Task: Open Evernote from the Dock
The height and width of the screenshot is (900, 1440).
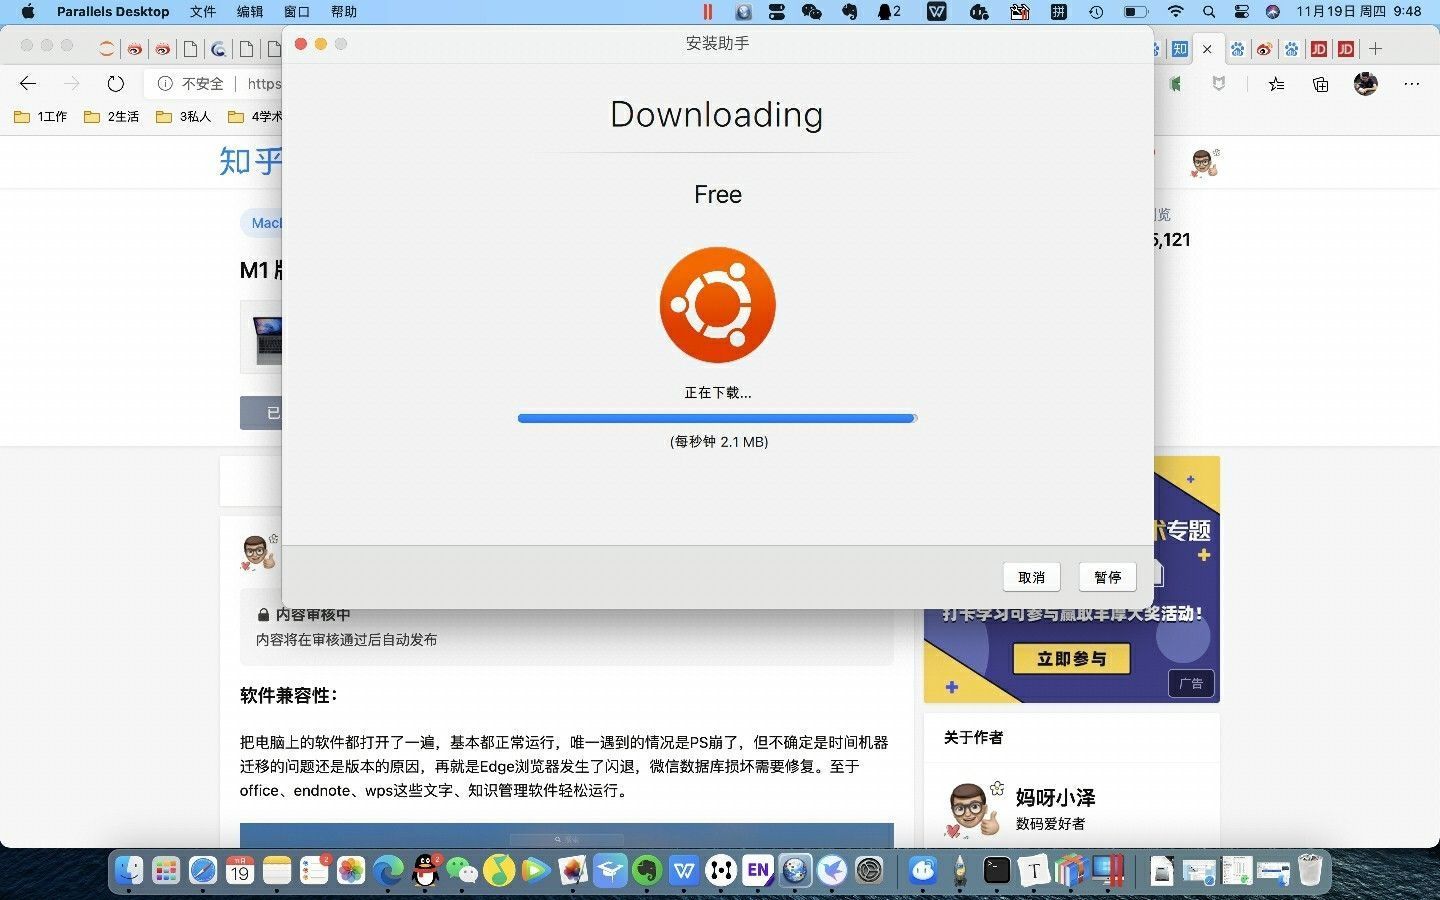Action: click(646, 871)
